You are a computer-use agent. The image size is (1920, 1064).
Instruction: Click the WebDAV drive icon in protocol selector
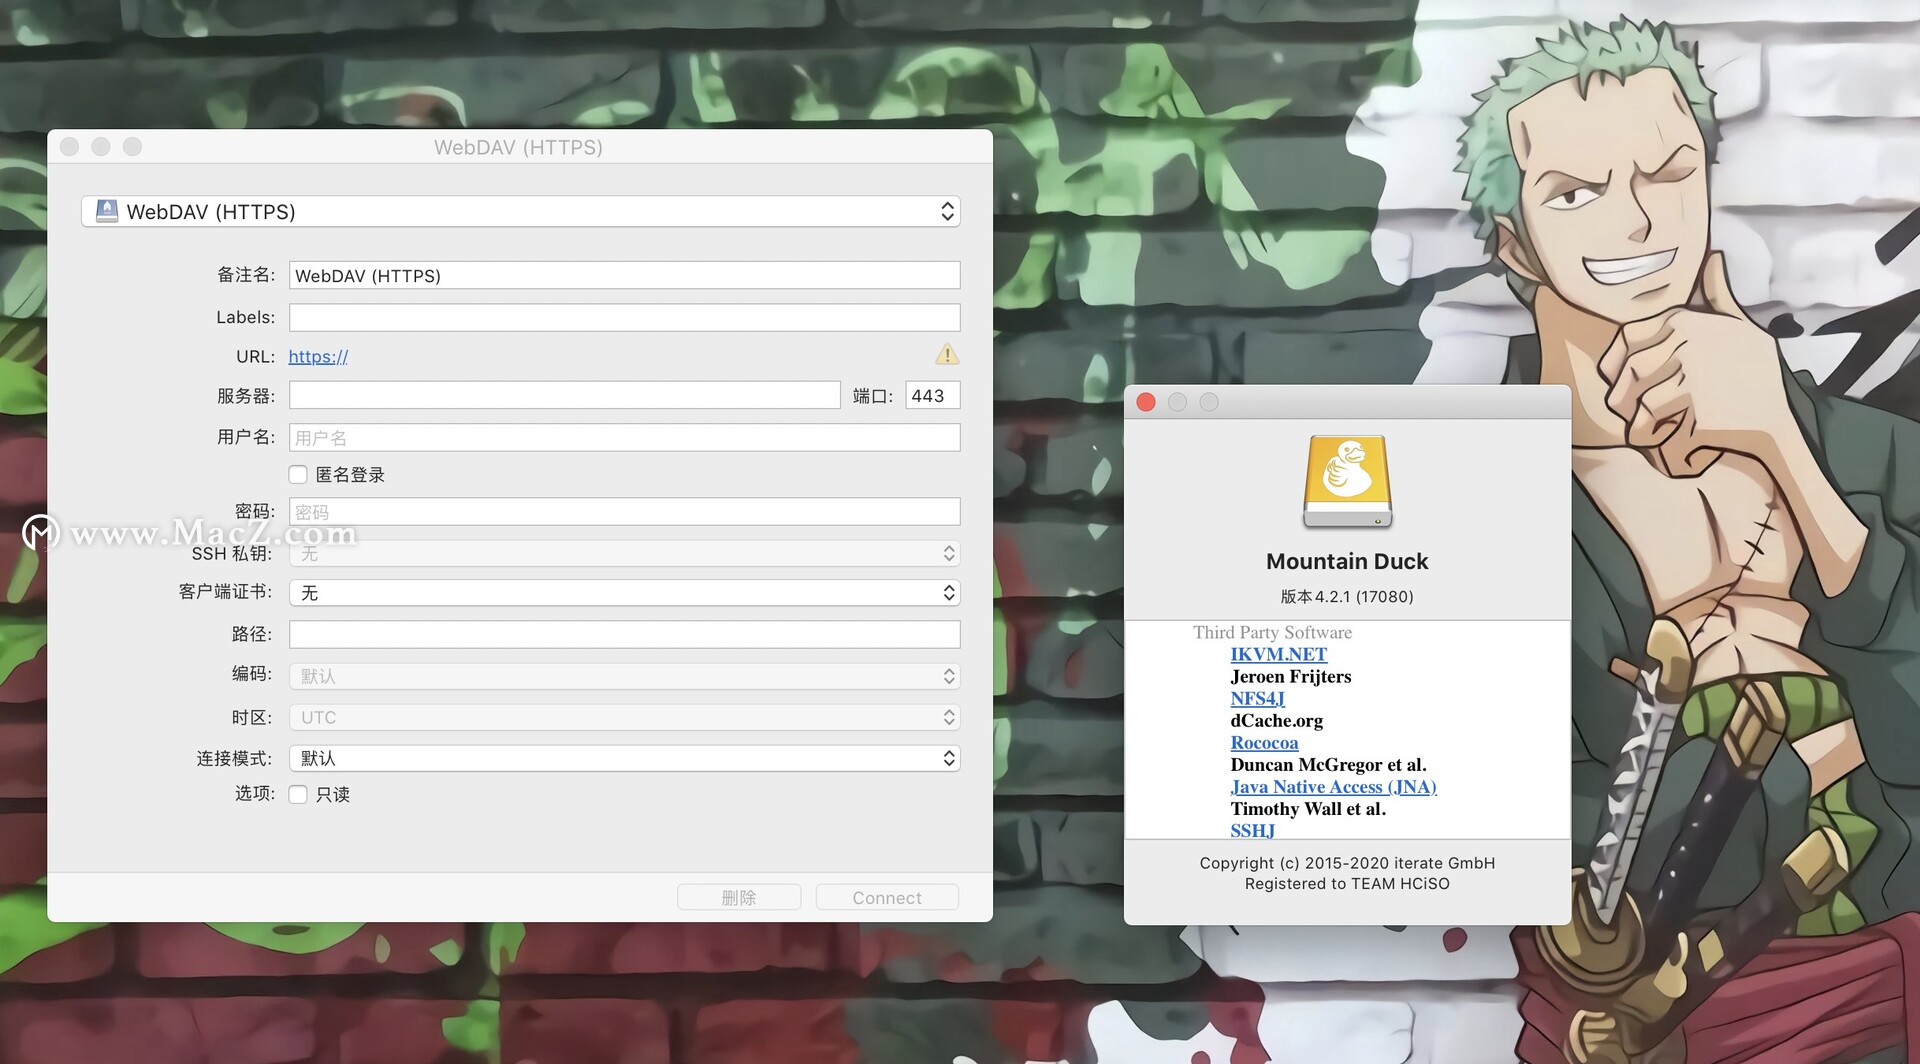107,211
